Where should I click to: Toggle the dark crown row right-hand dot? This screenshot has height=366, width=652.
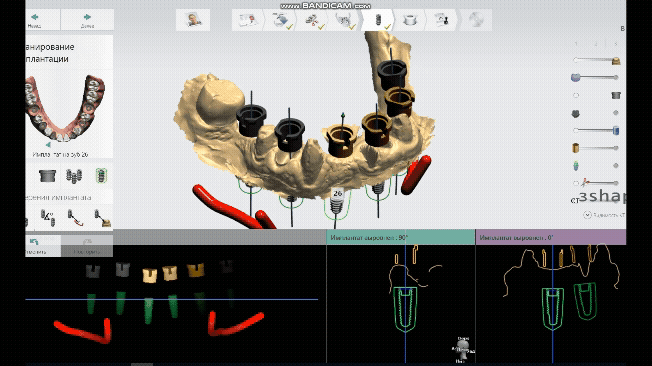pos(616,113)
